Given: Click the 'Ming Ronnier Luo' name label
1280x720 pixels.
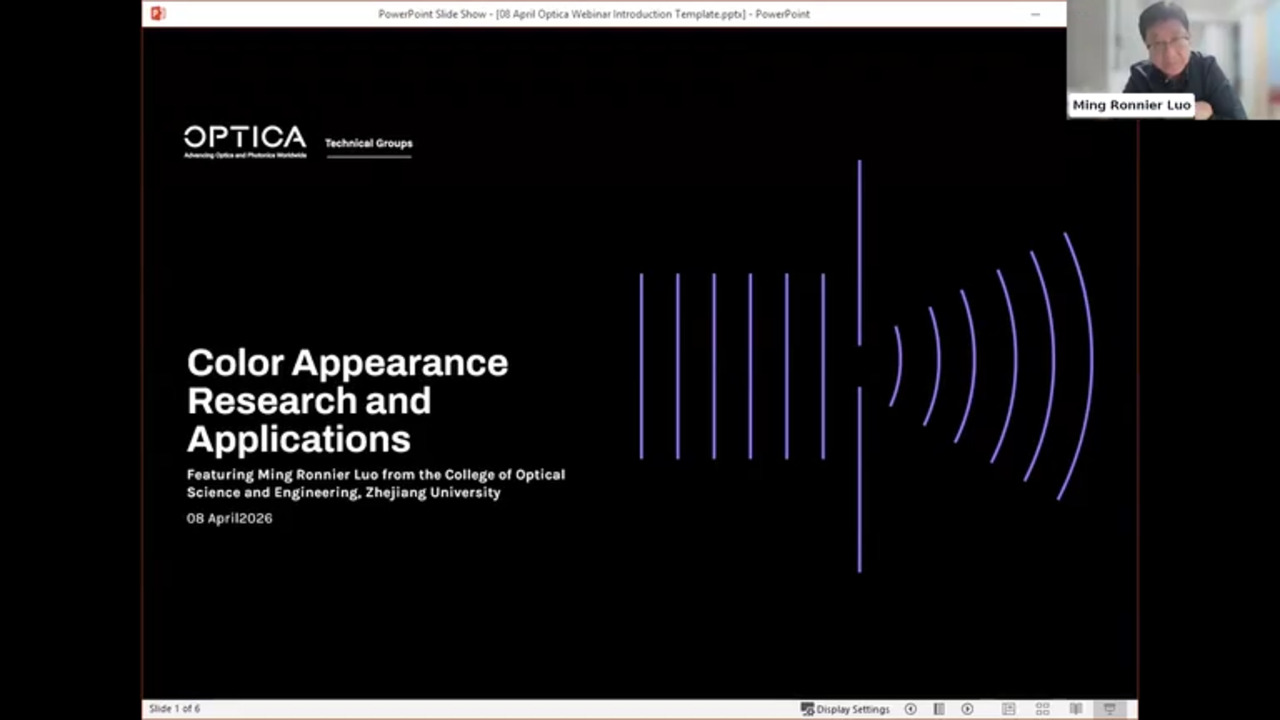Looking at the screenshot, I should click(x=1132, y=105).
